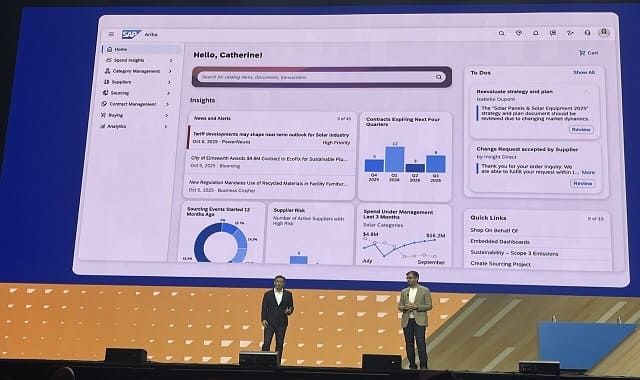Open the Sourcing menu label
The height and width of the screenshot is (380, 640).
(x=120, y=93)
